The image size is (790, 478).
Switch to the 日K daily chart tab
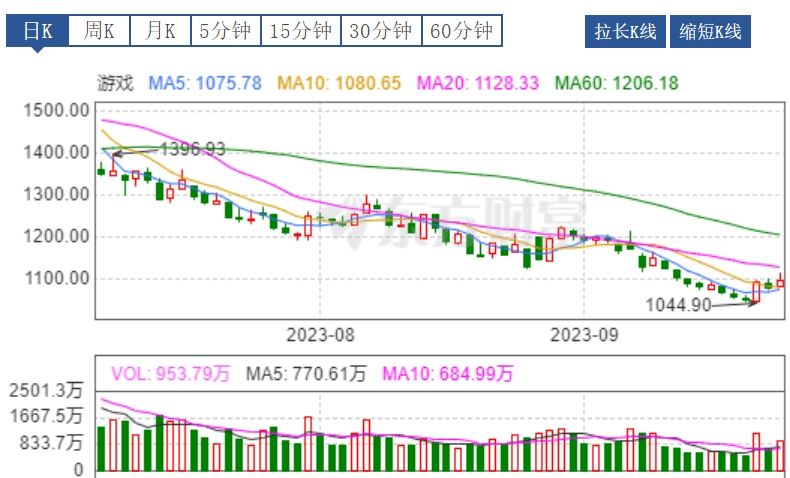coord(37,31)
